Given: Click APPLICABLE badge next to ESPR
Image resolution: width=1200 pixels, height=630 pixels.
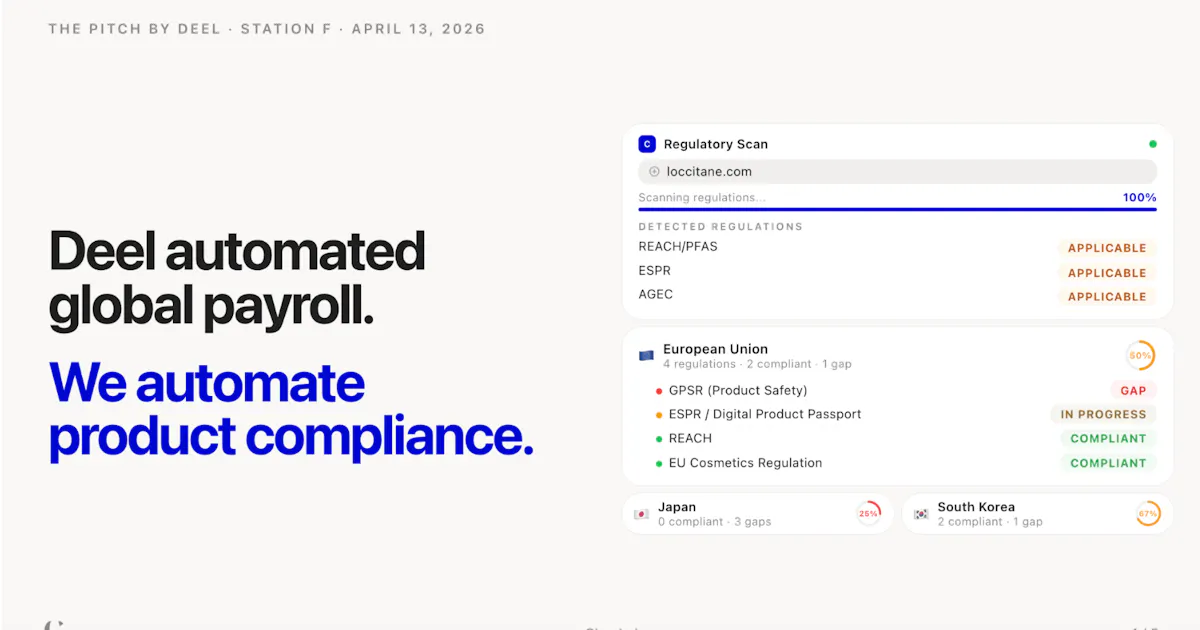Looking at the screenshot, I should click(1107, 272).
